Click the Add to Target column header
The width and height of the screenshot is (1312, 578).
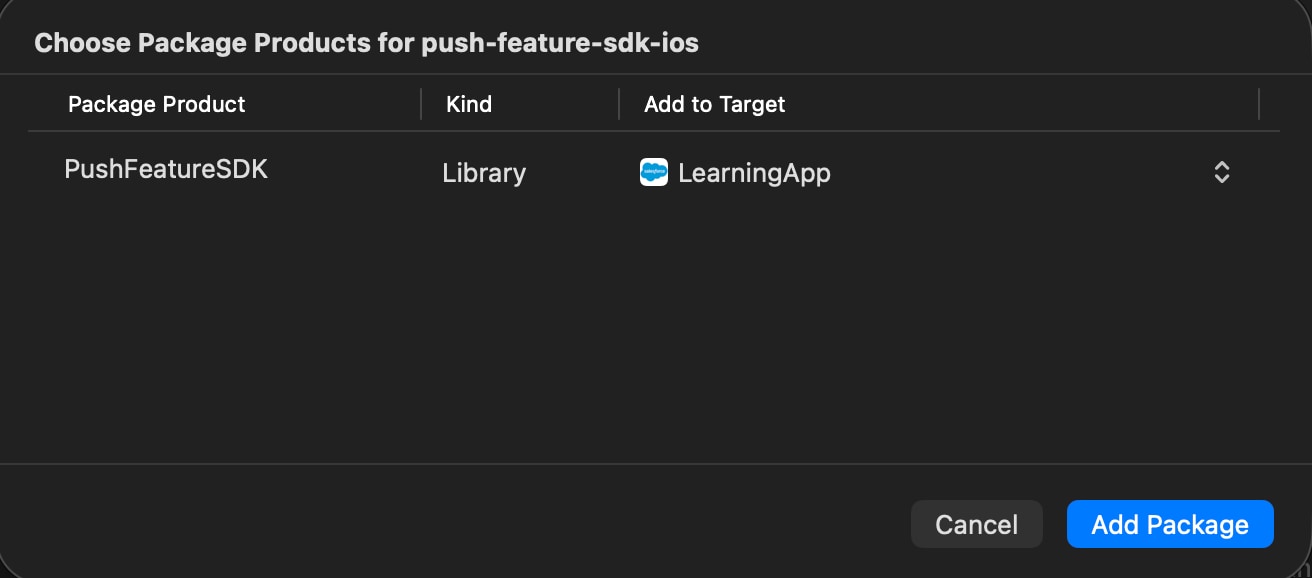coord(713,104)
